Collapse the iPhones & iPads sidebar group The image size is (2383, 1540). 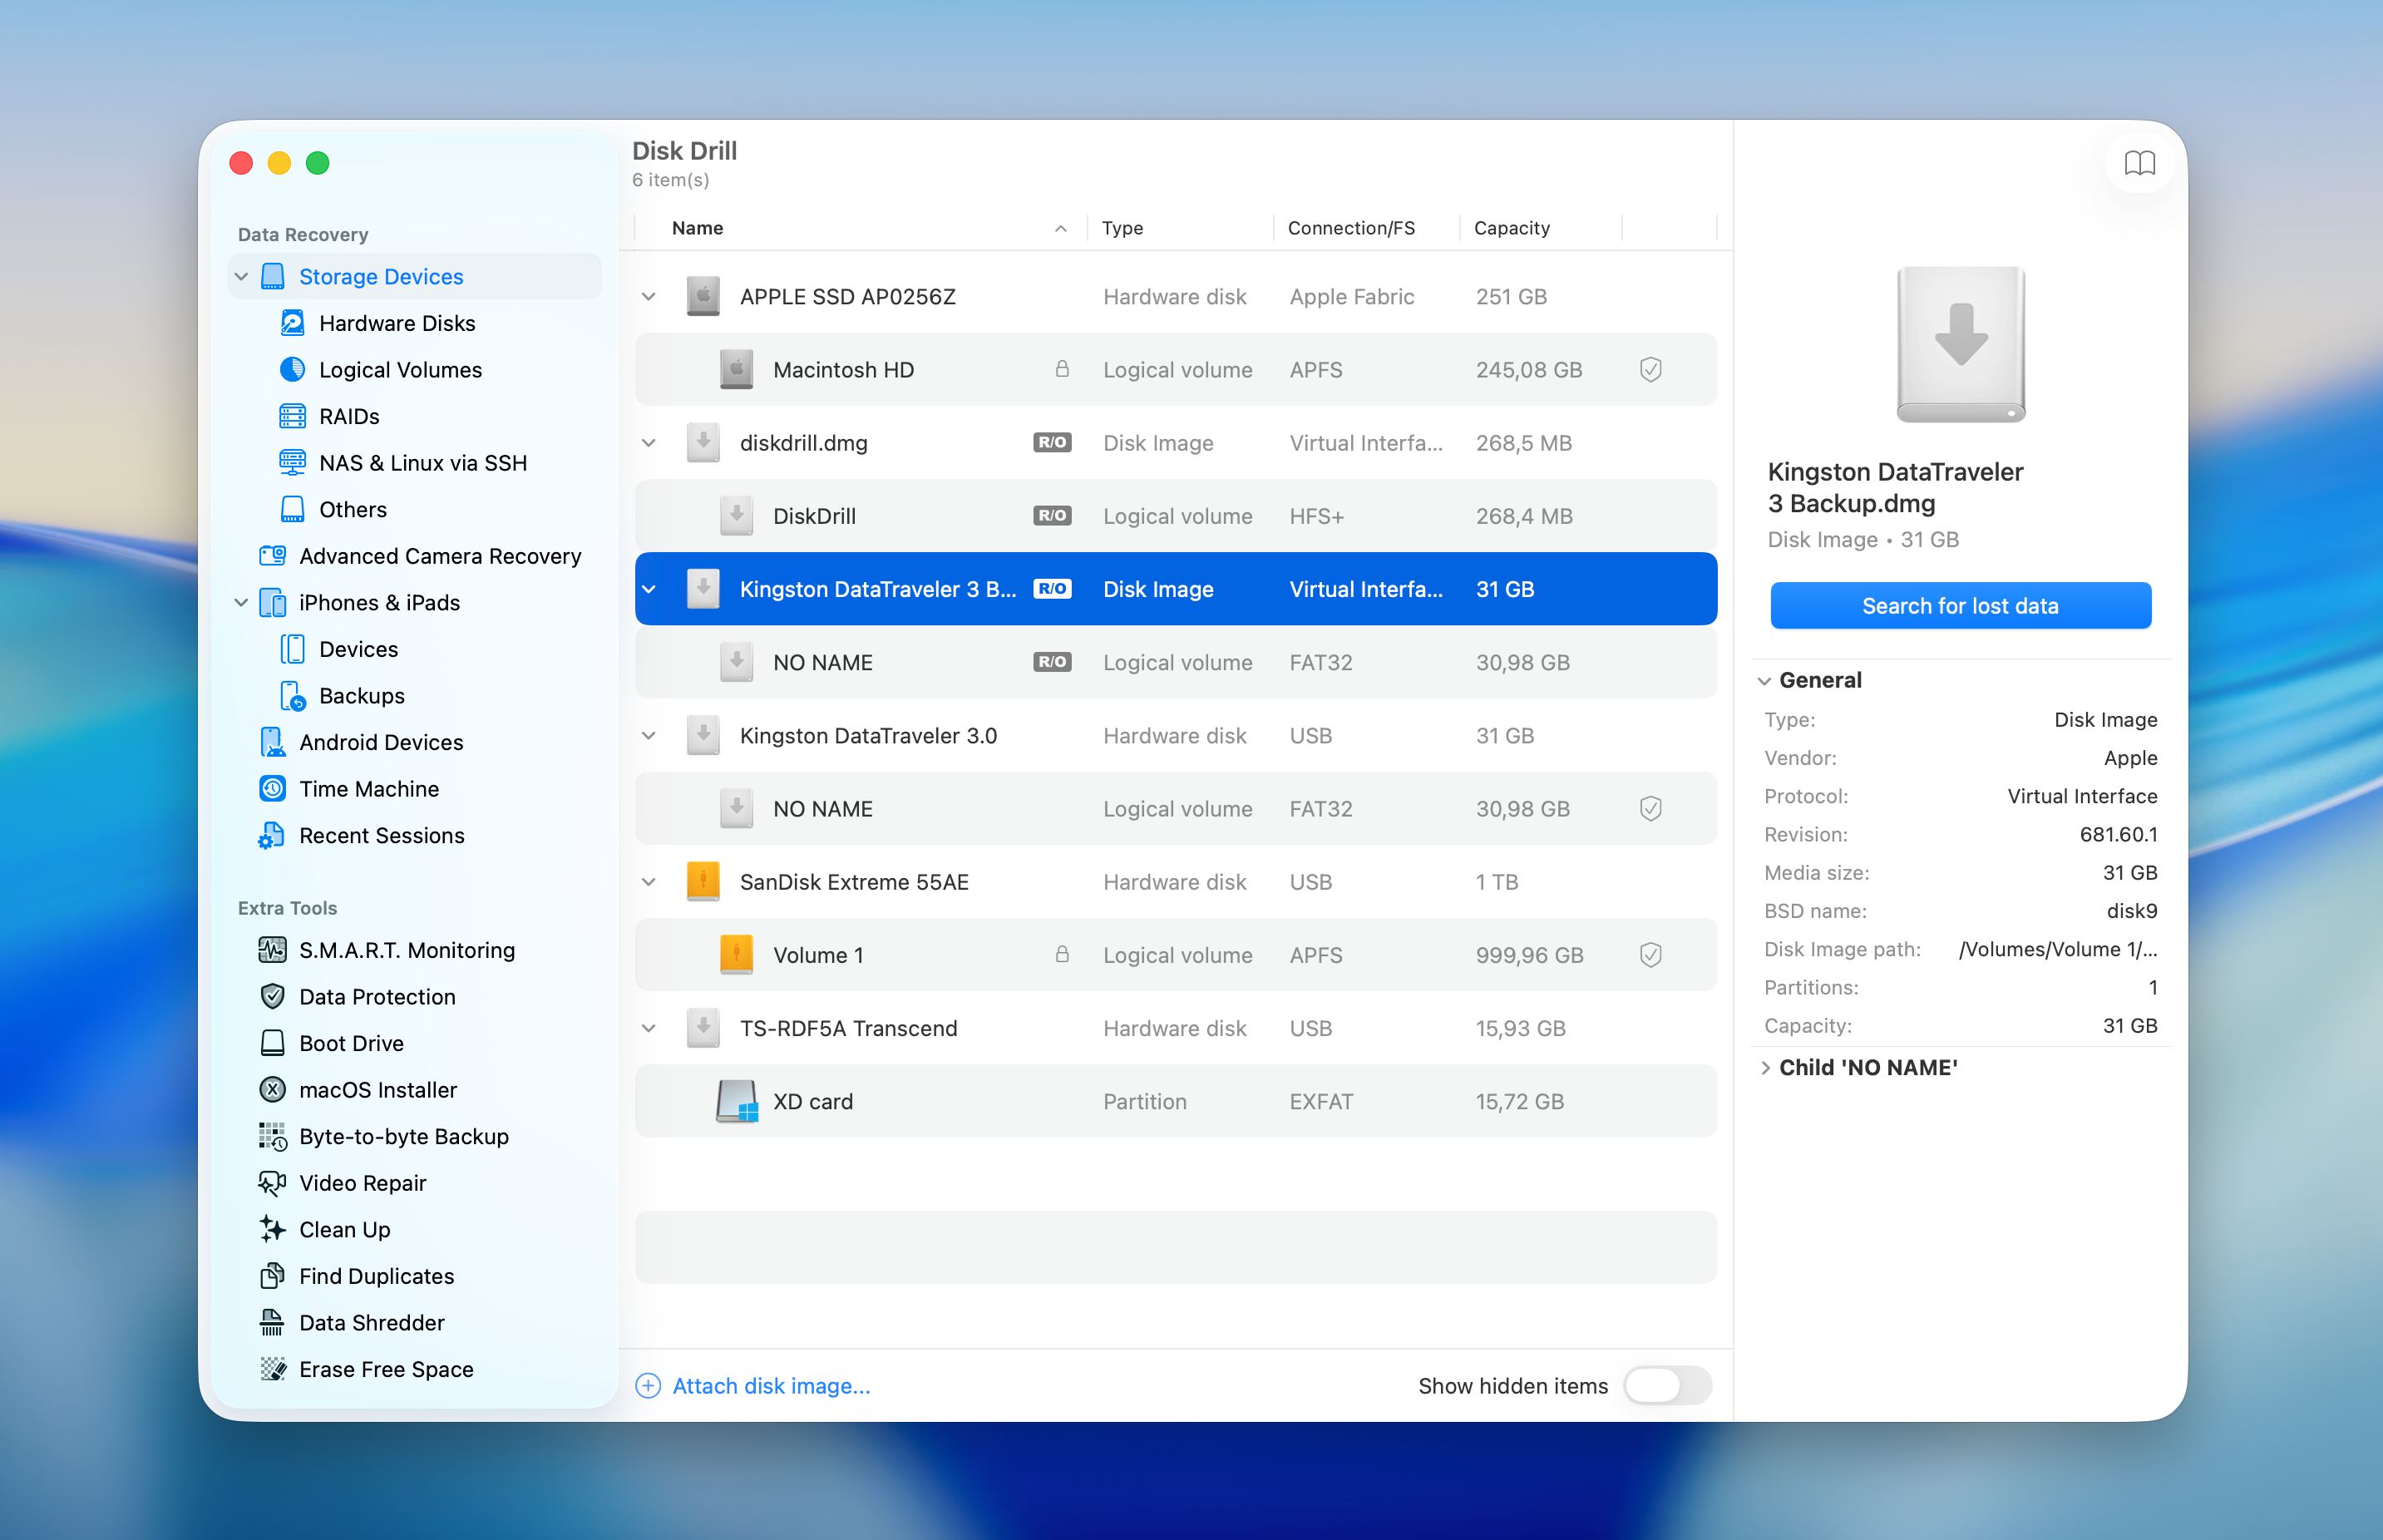pos(241,603)
